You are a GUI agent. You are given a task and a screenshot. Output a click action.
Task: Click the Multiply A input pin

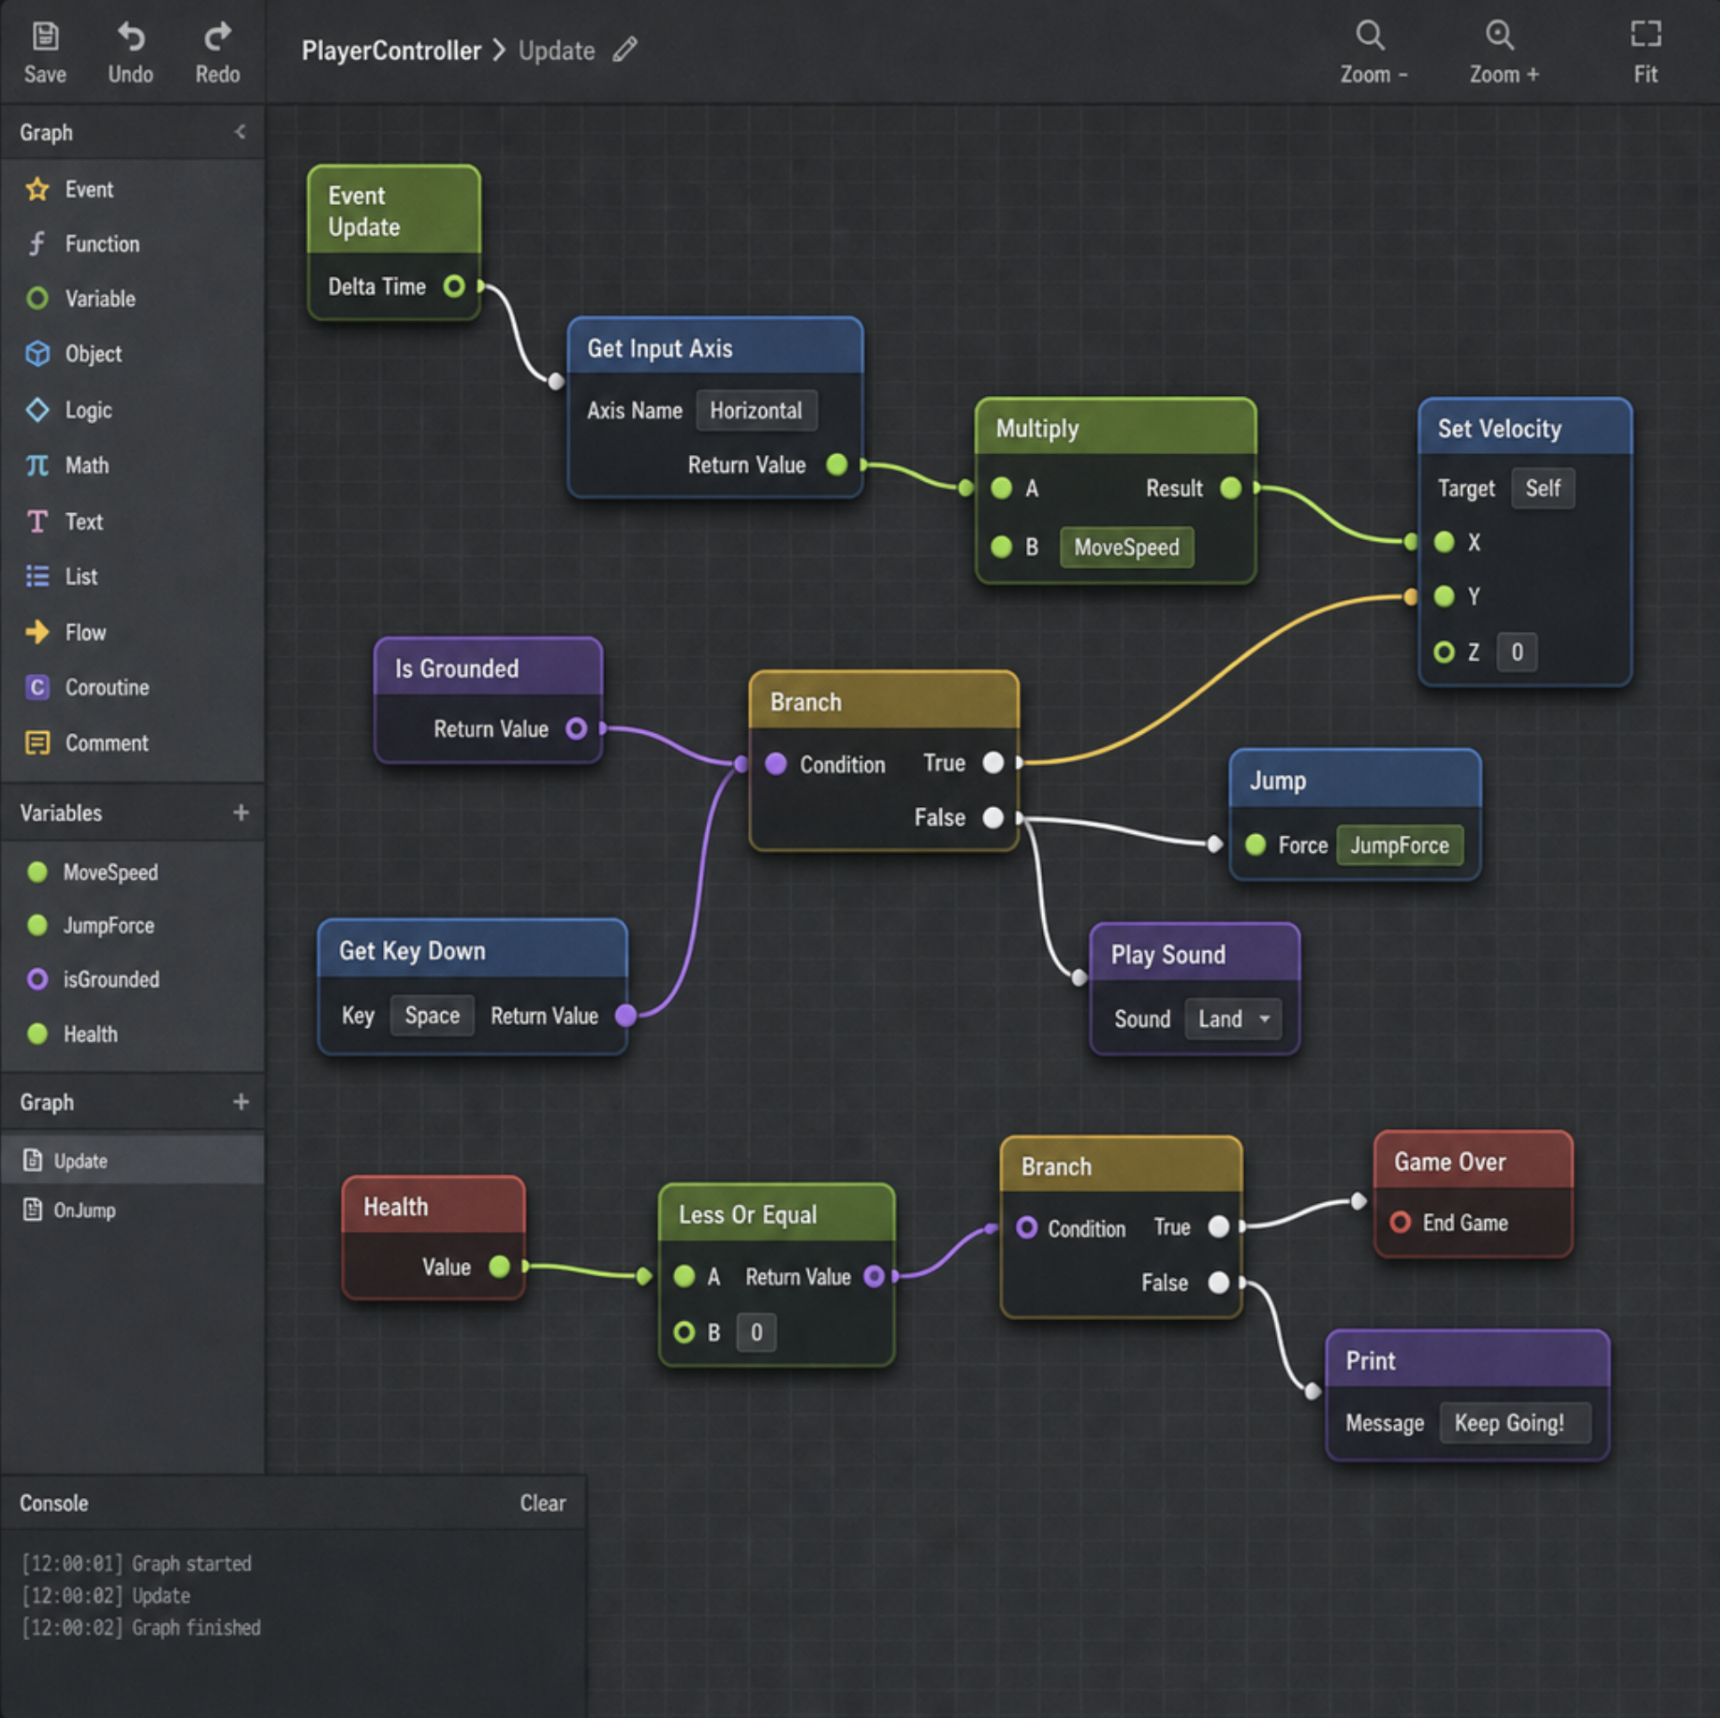pos(1001,488)
